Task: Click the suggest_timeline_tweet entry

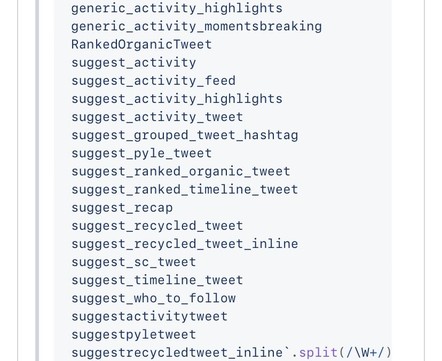Action: [157, 280]
